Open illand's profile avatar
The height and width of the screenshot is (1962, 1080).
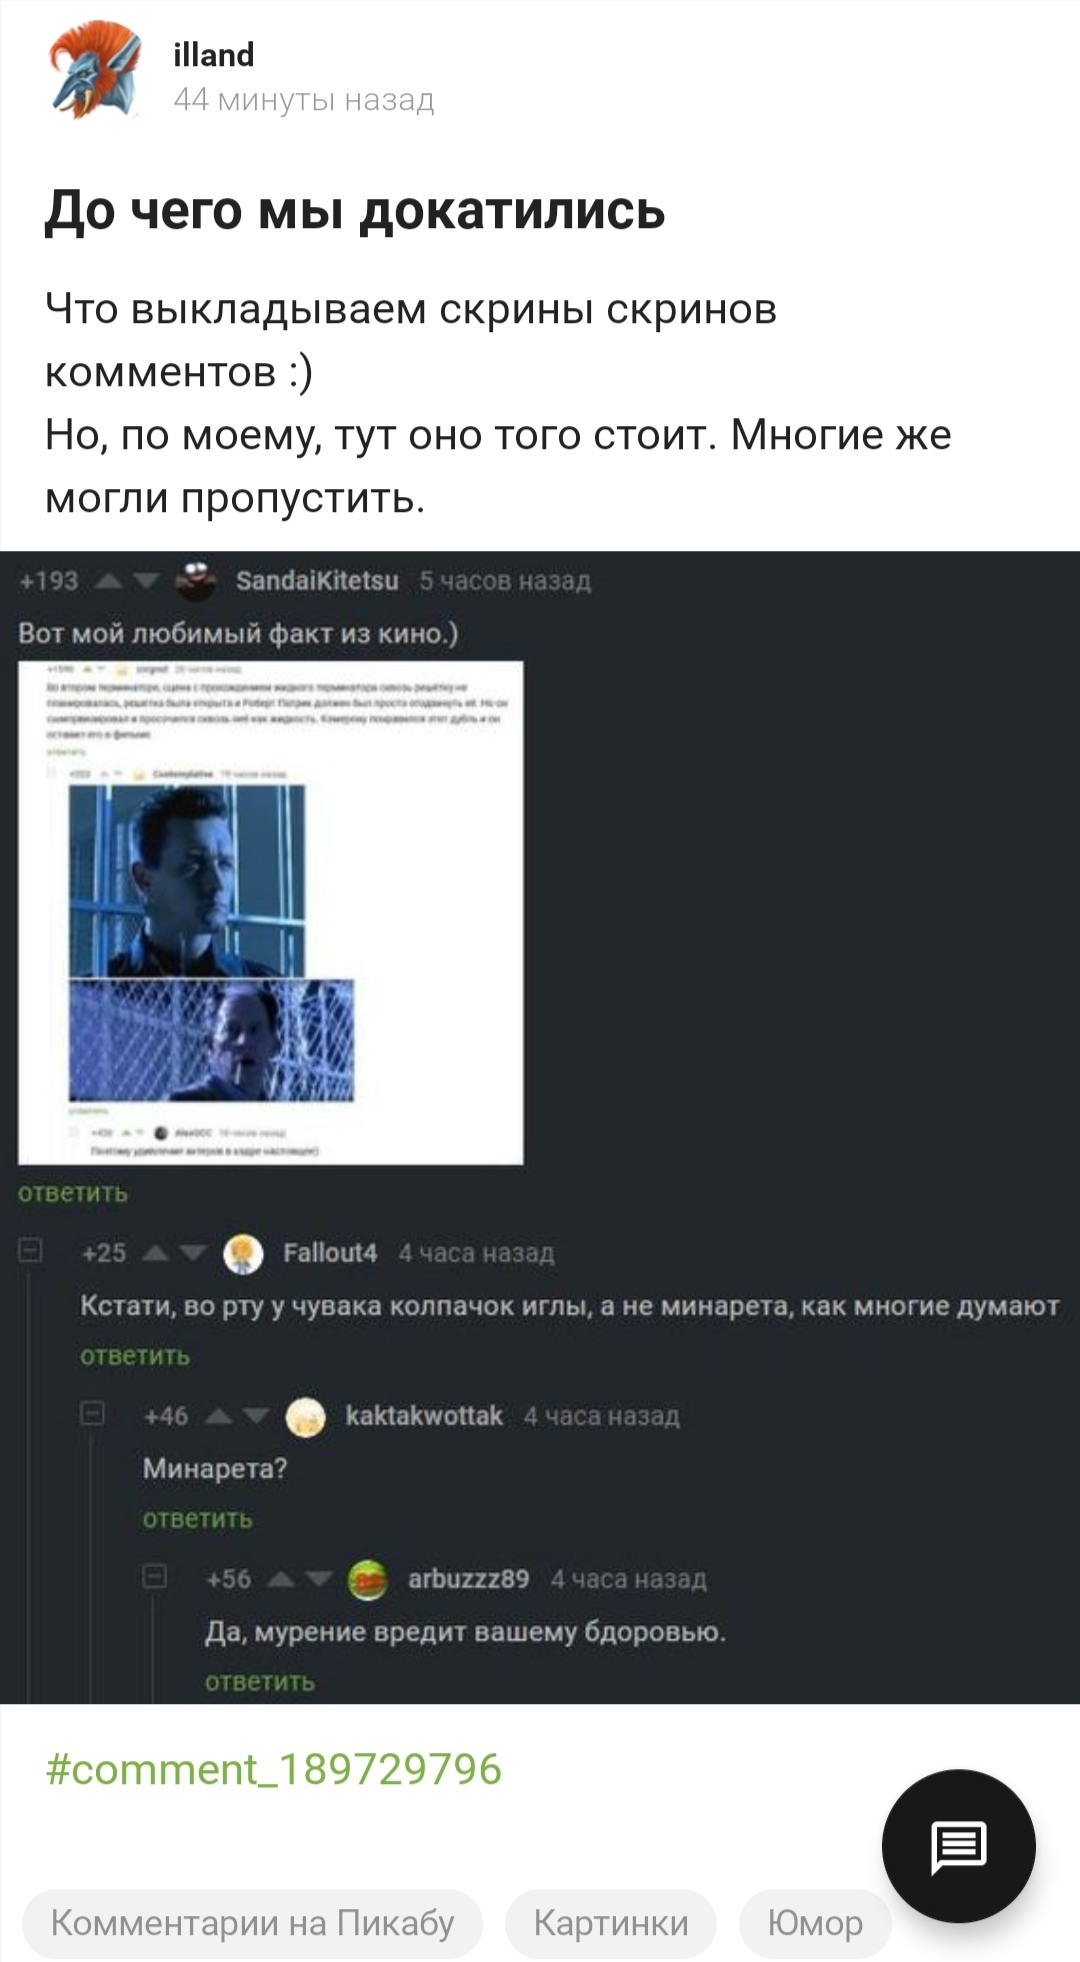pos(95,72)
